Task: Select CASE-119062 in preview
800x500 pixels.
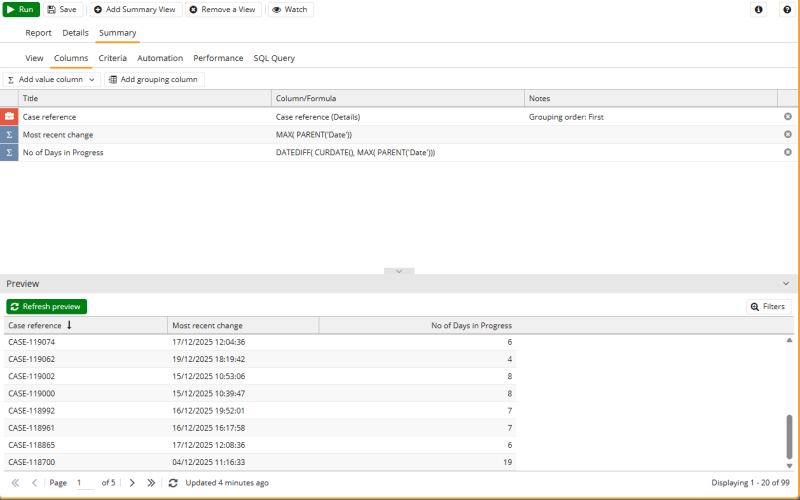Action: [x=32, y=359]
